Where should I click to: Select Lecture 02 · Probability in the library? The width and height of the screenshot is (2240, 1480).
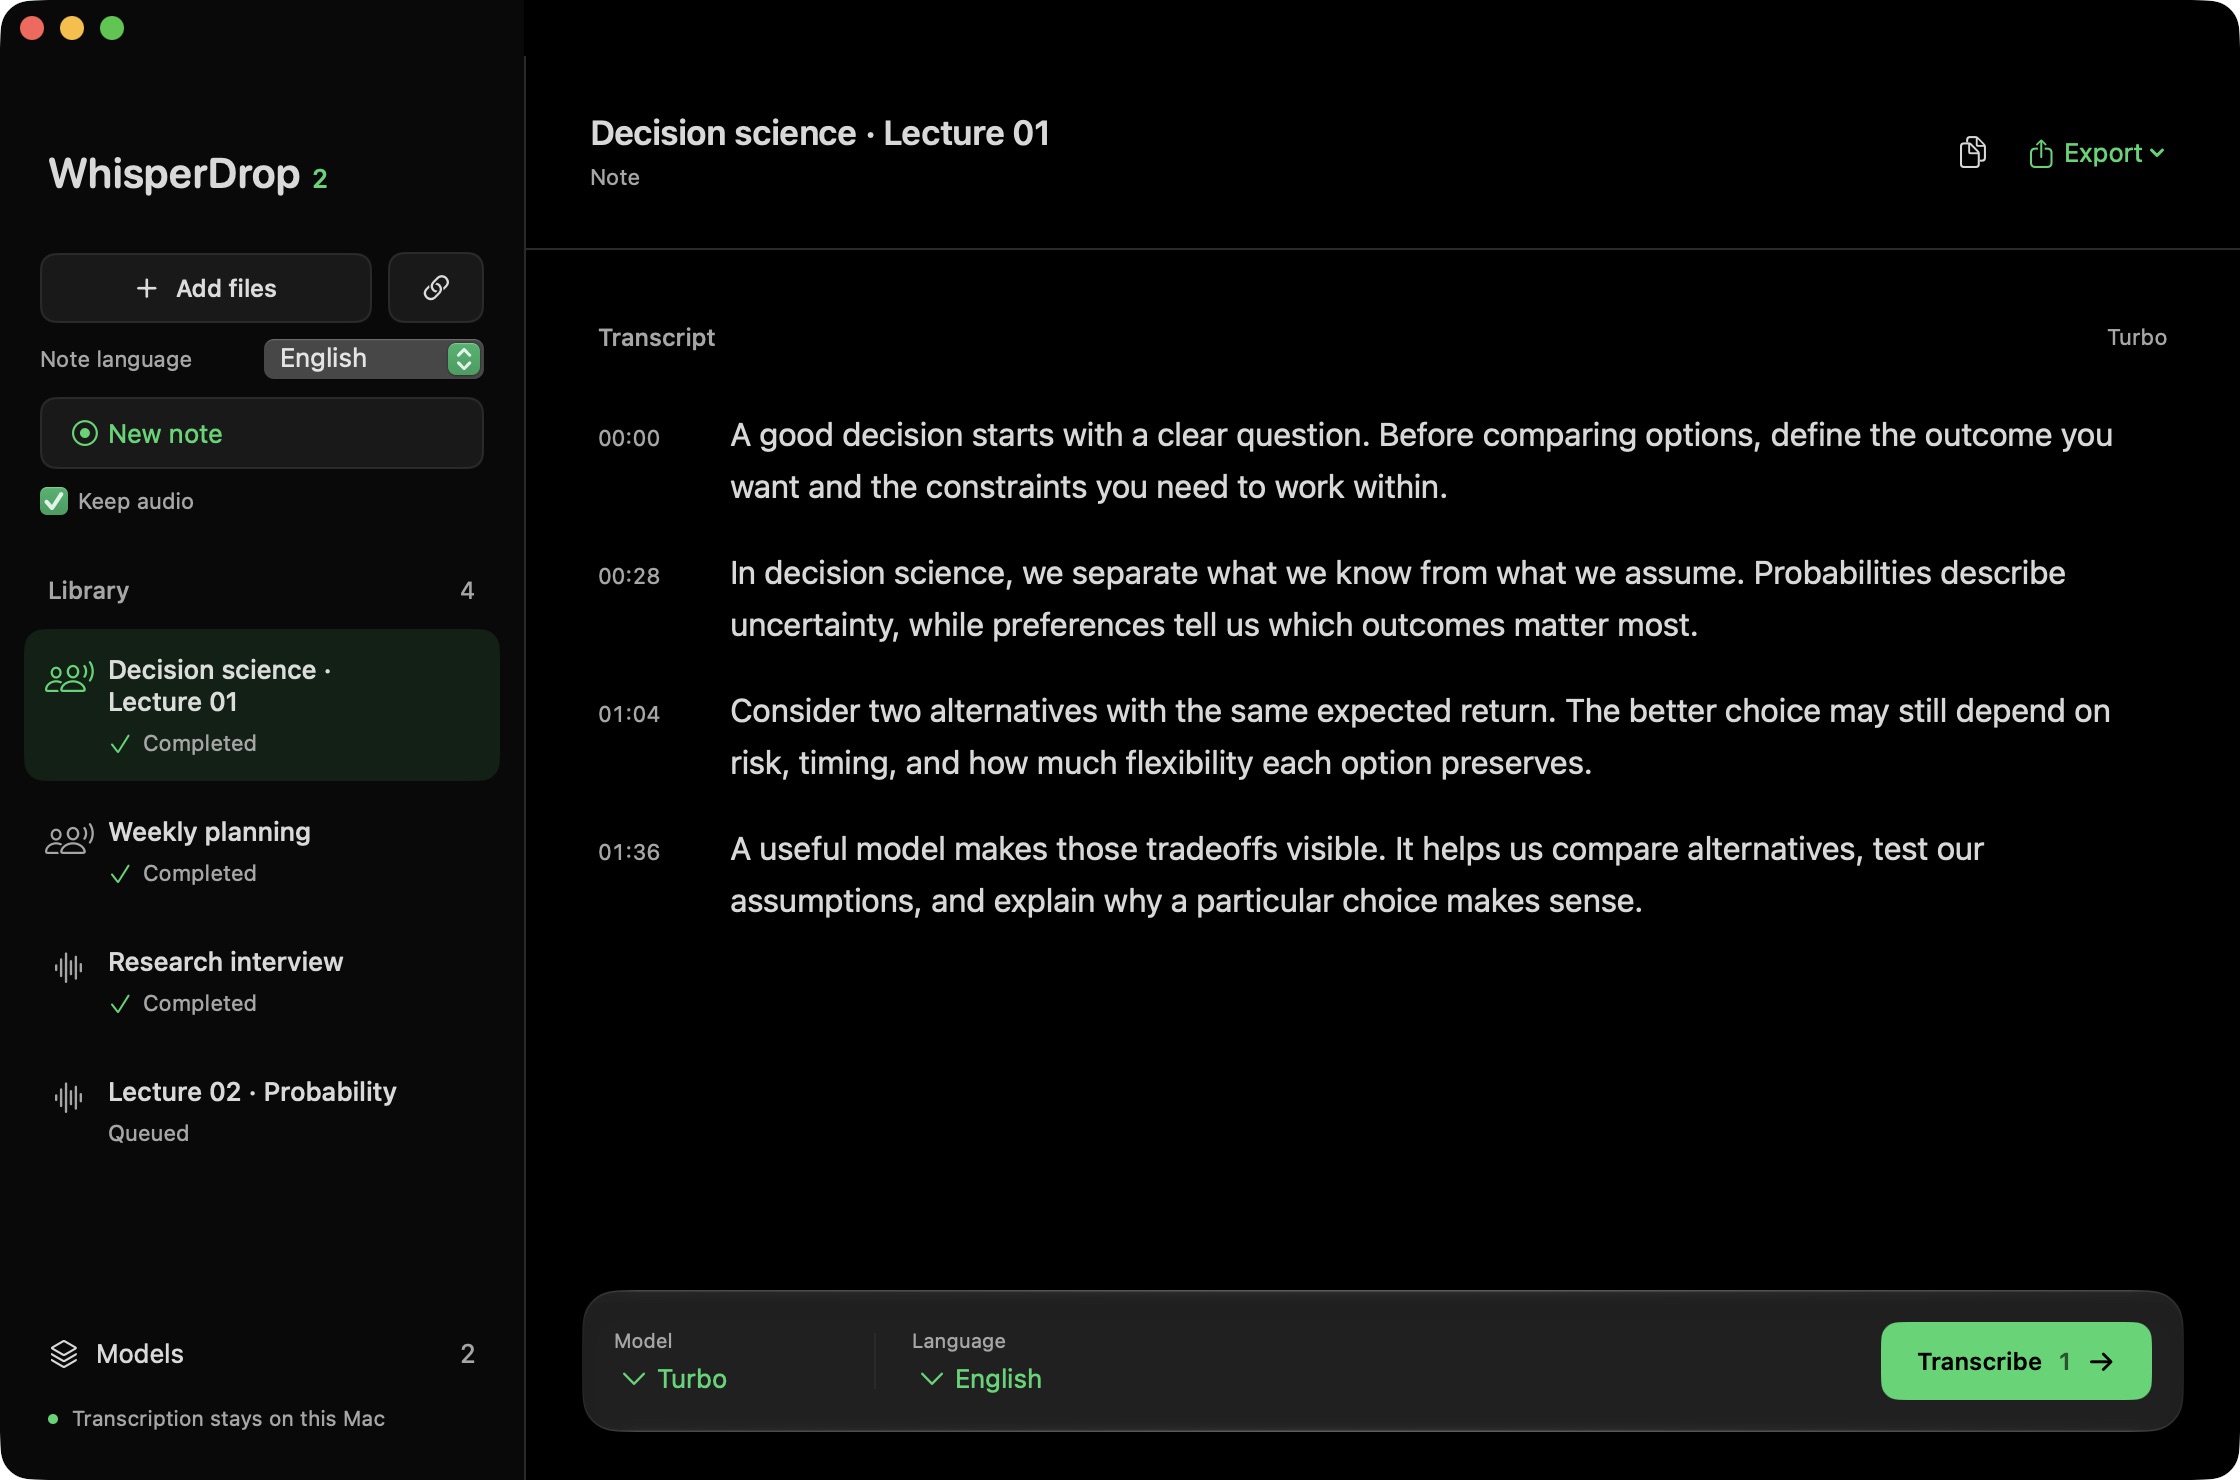tap(262, 1111)
